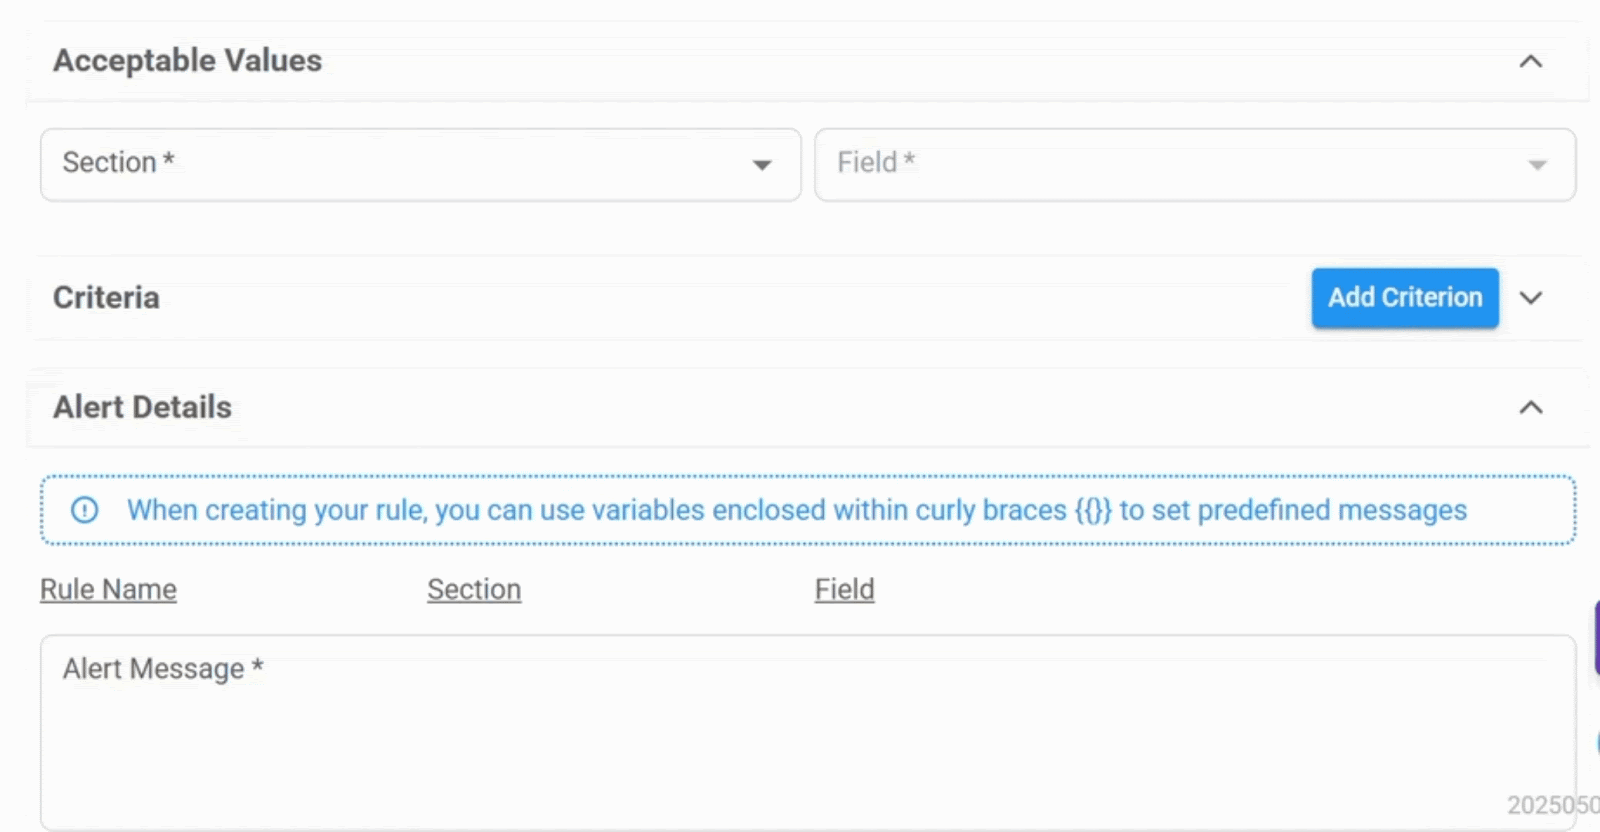Click the Field placeholder label
1600x832 pixels.
[876, 162]
